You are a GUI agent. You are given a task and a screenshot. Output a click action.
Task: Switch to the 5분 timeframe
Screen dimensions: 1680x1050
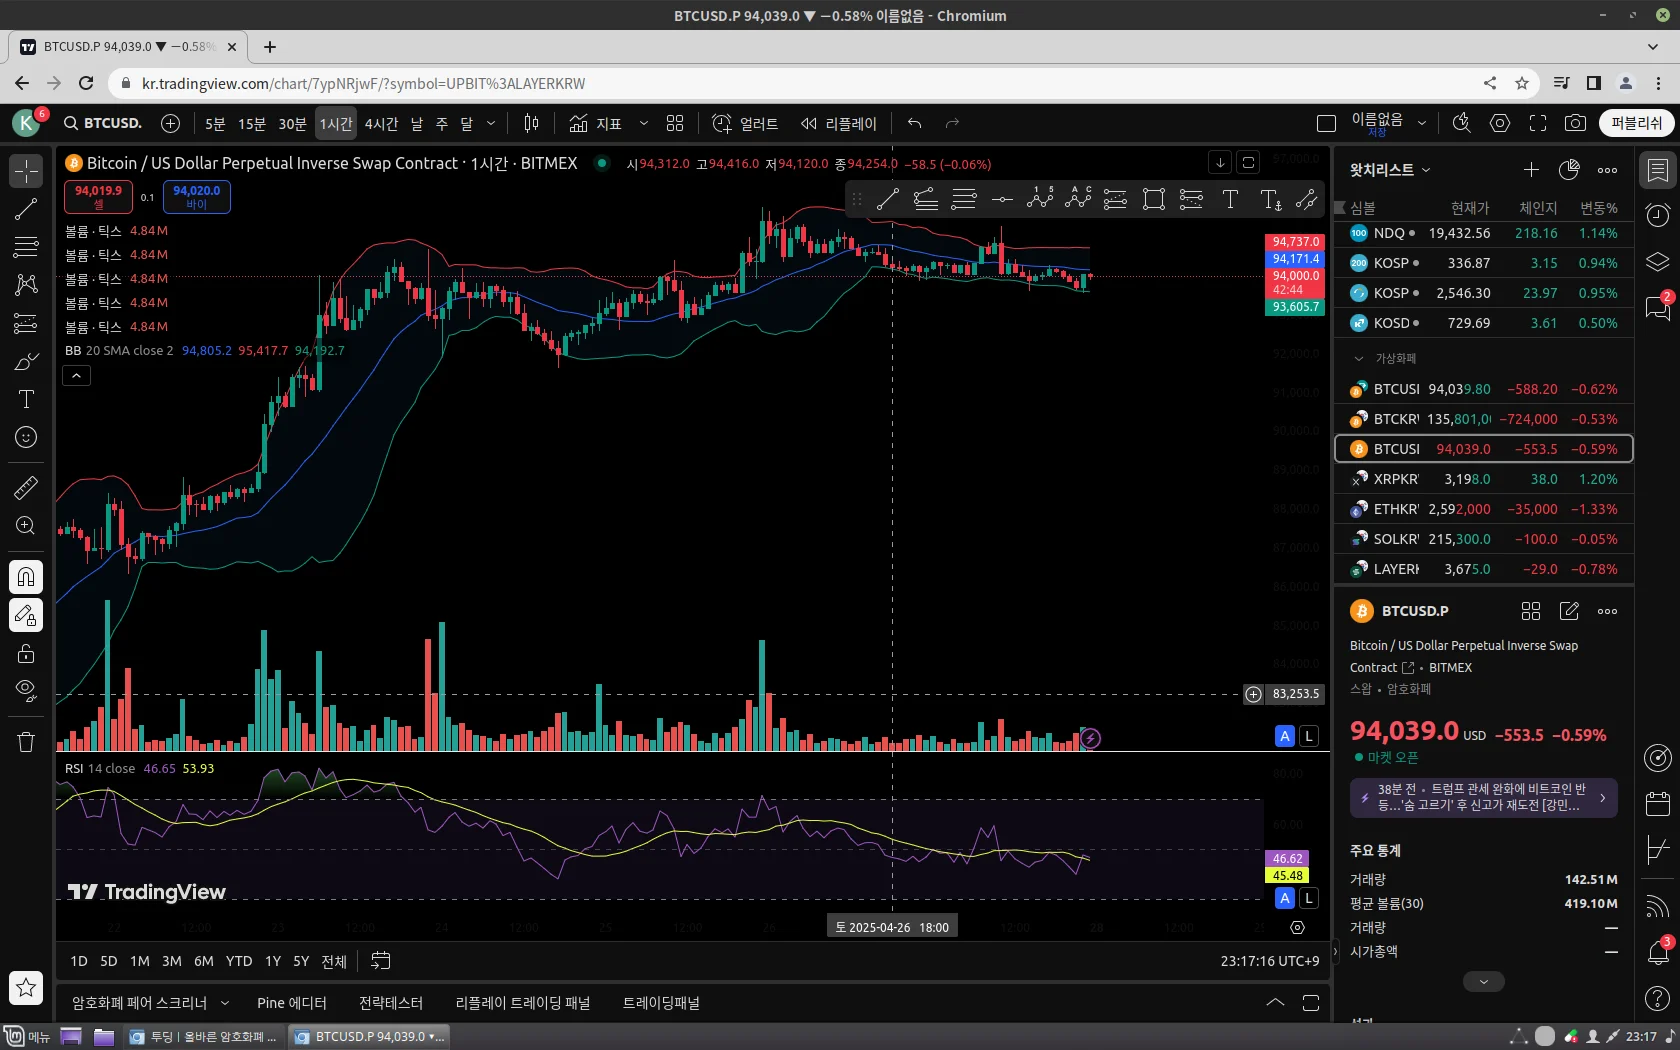[215, 123]
